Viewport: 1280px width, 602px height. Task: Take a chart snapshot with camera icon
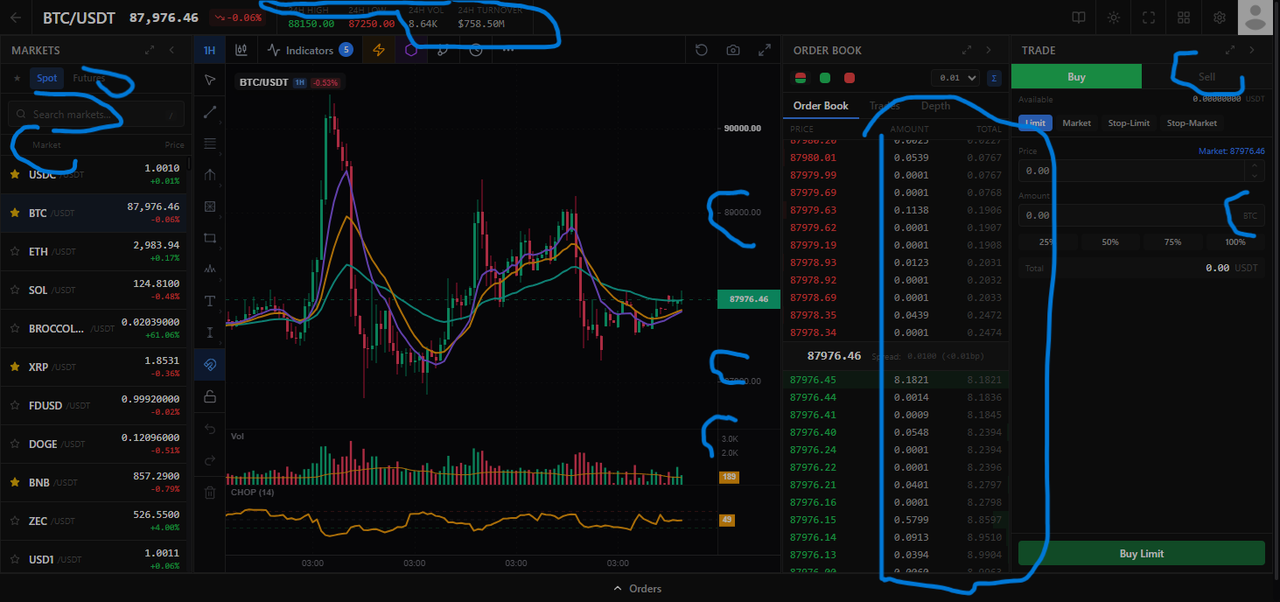point(733,50)
